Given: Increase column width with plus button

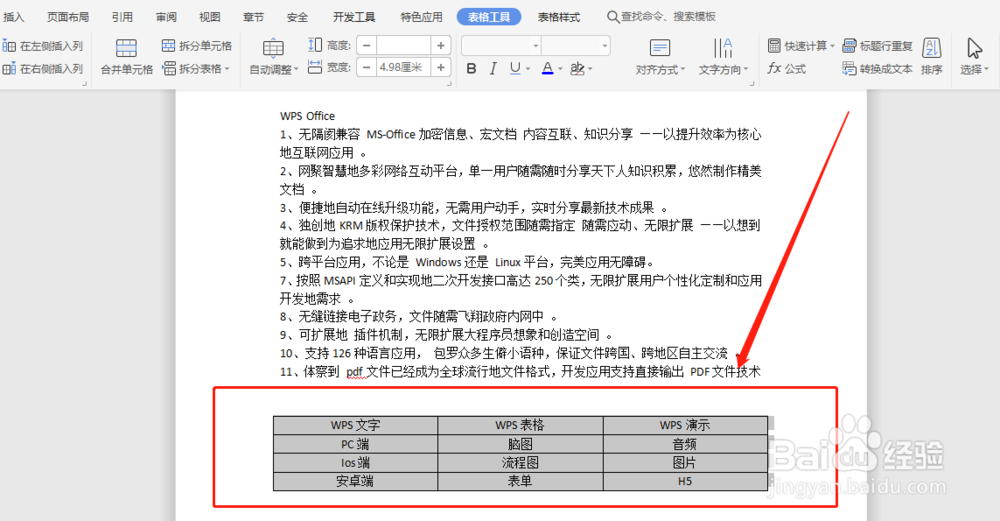Looking at the screenshot, I should point(441,67).
